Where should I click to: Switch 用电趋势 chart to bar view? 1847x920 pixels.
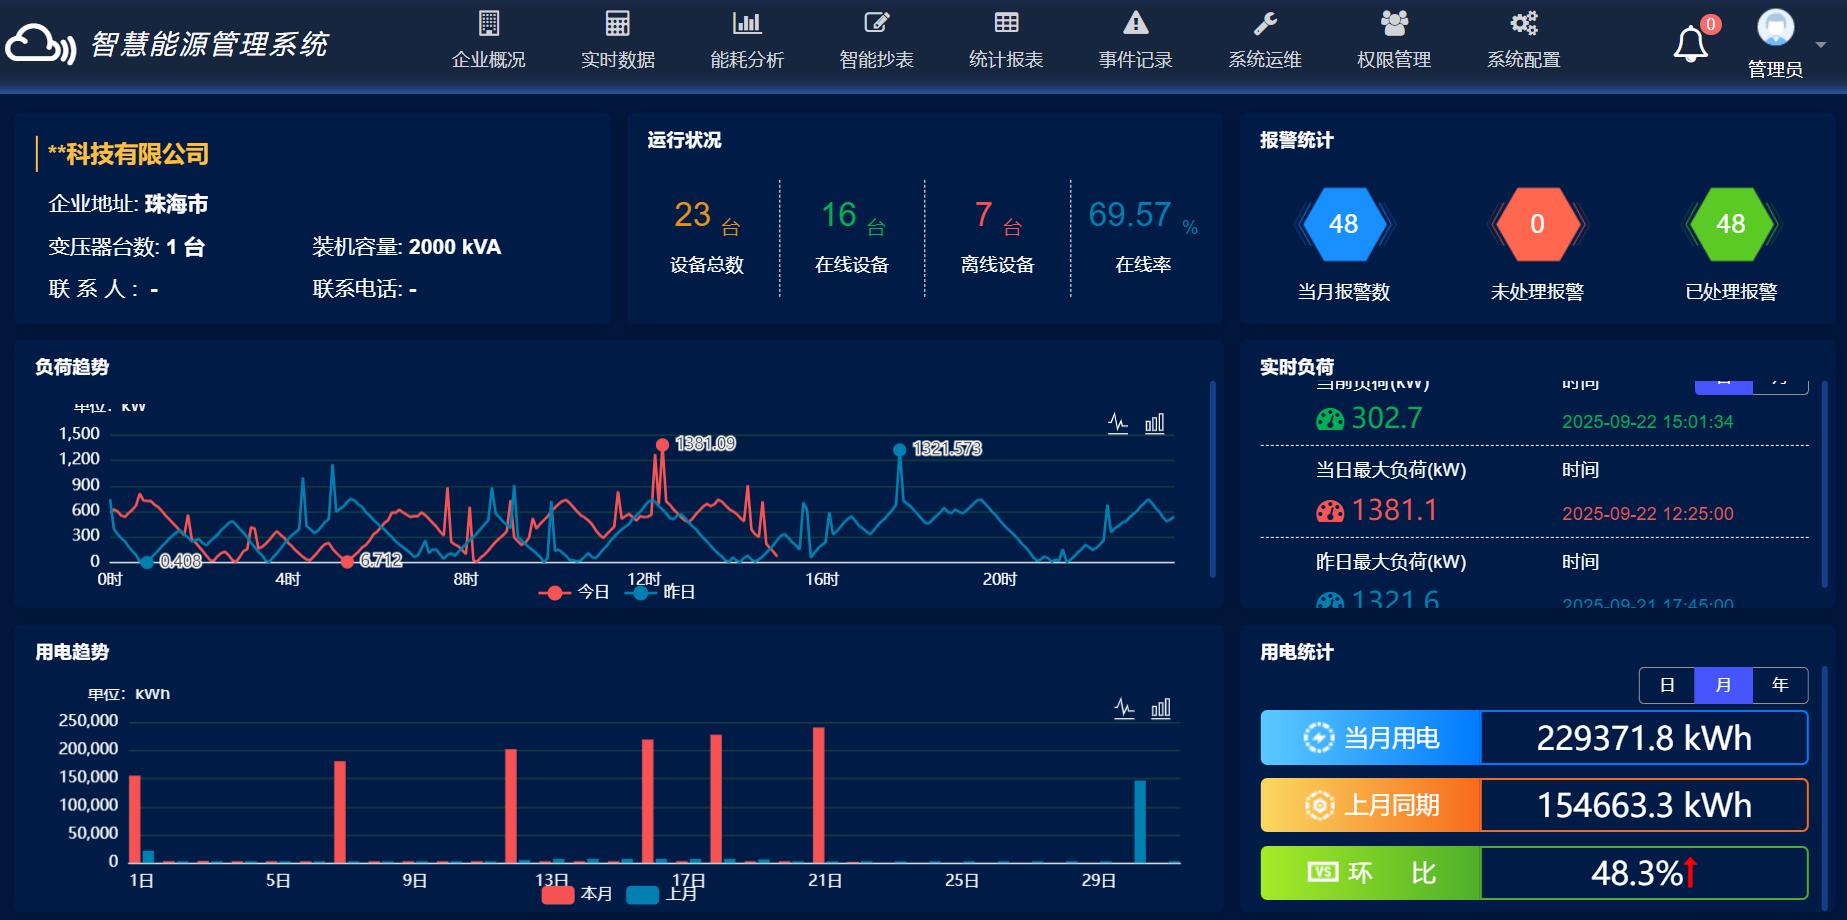coord(1159,709)
